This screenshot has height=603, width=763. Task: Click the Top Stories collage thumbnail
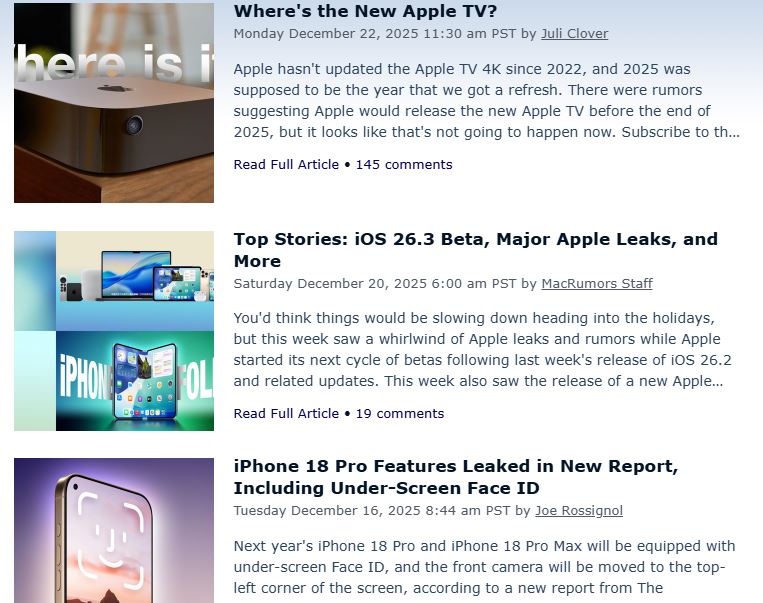[x=114, y=331]
